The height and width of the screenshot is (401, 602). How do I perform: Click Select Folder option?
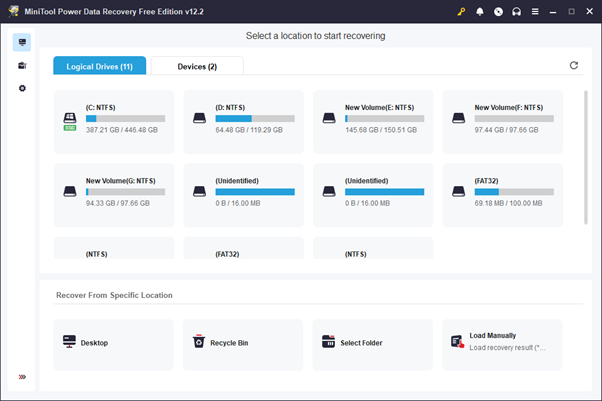(x=373, y=343)
